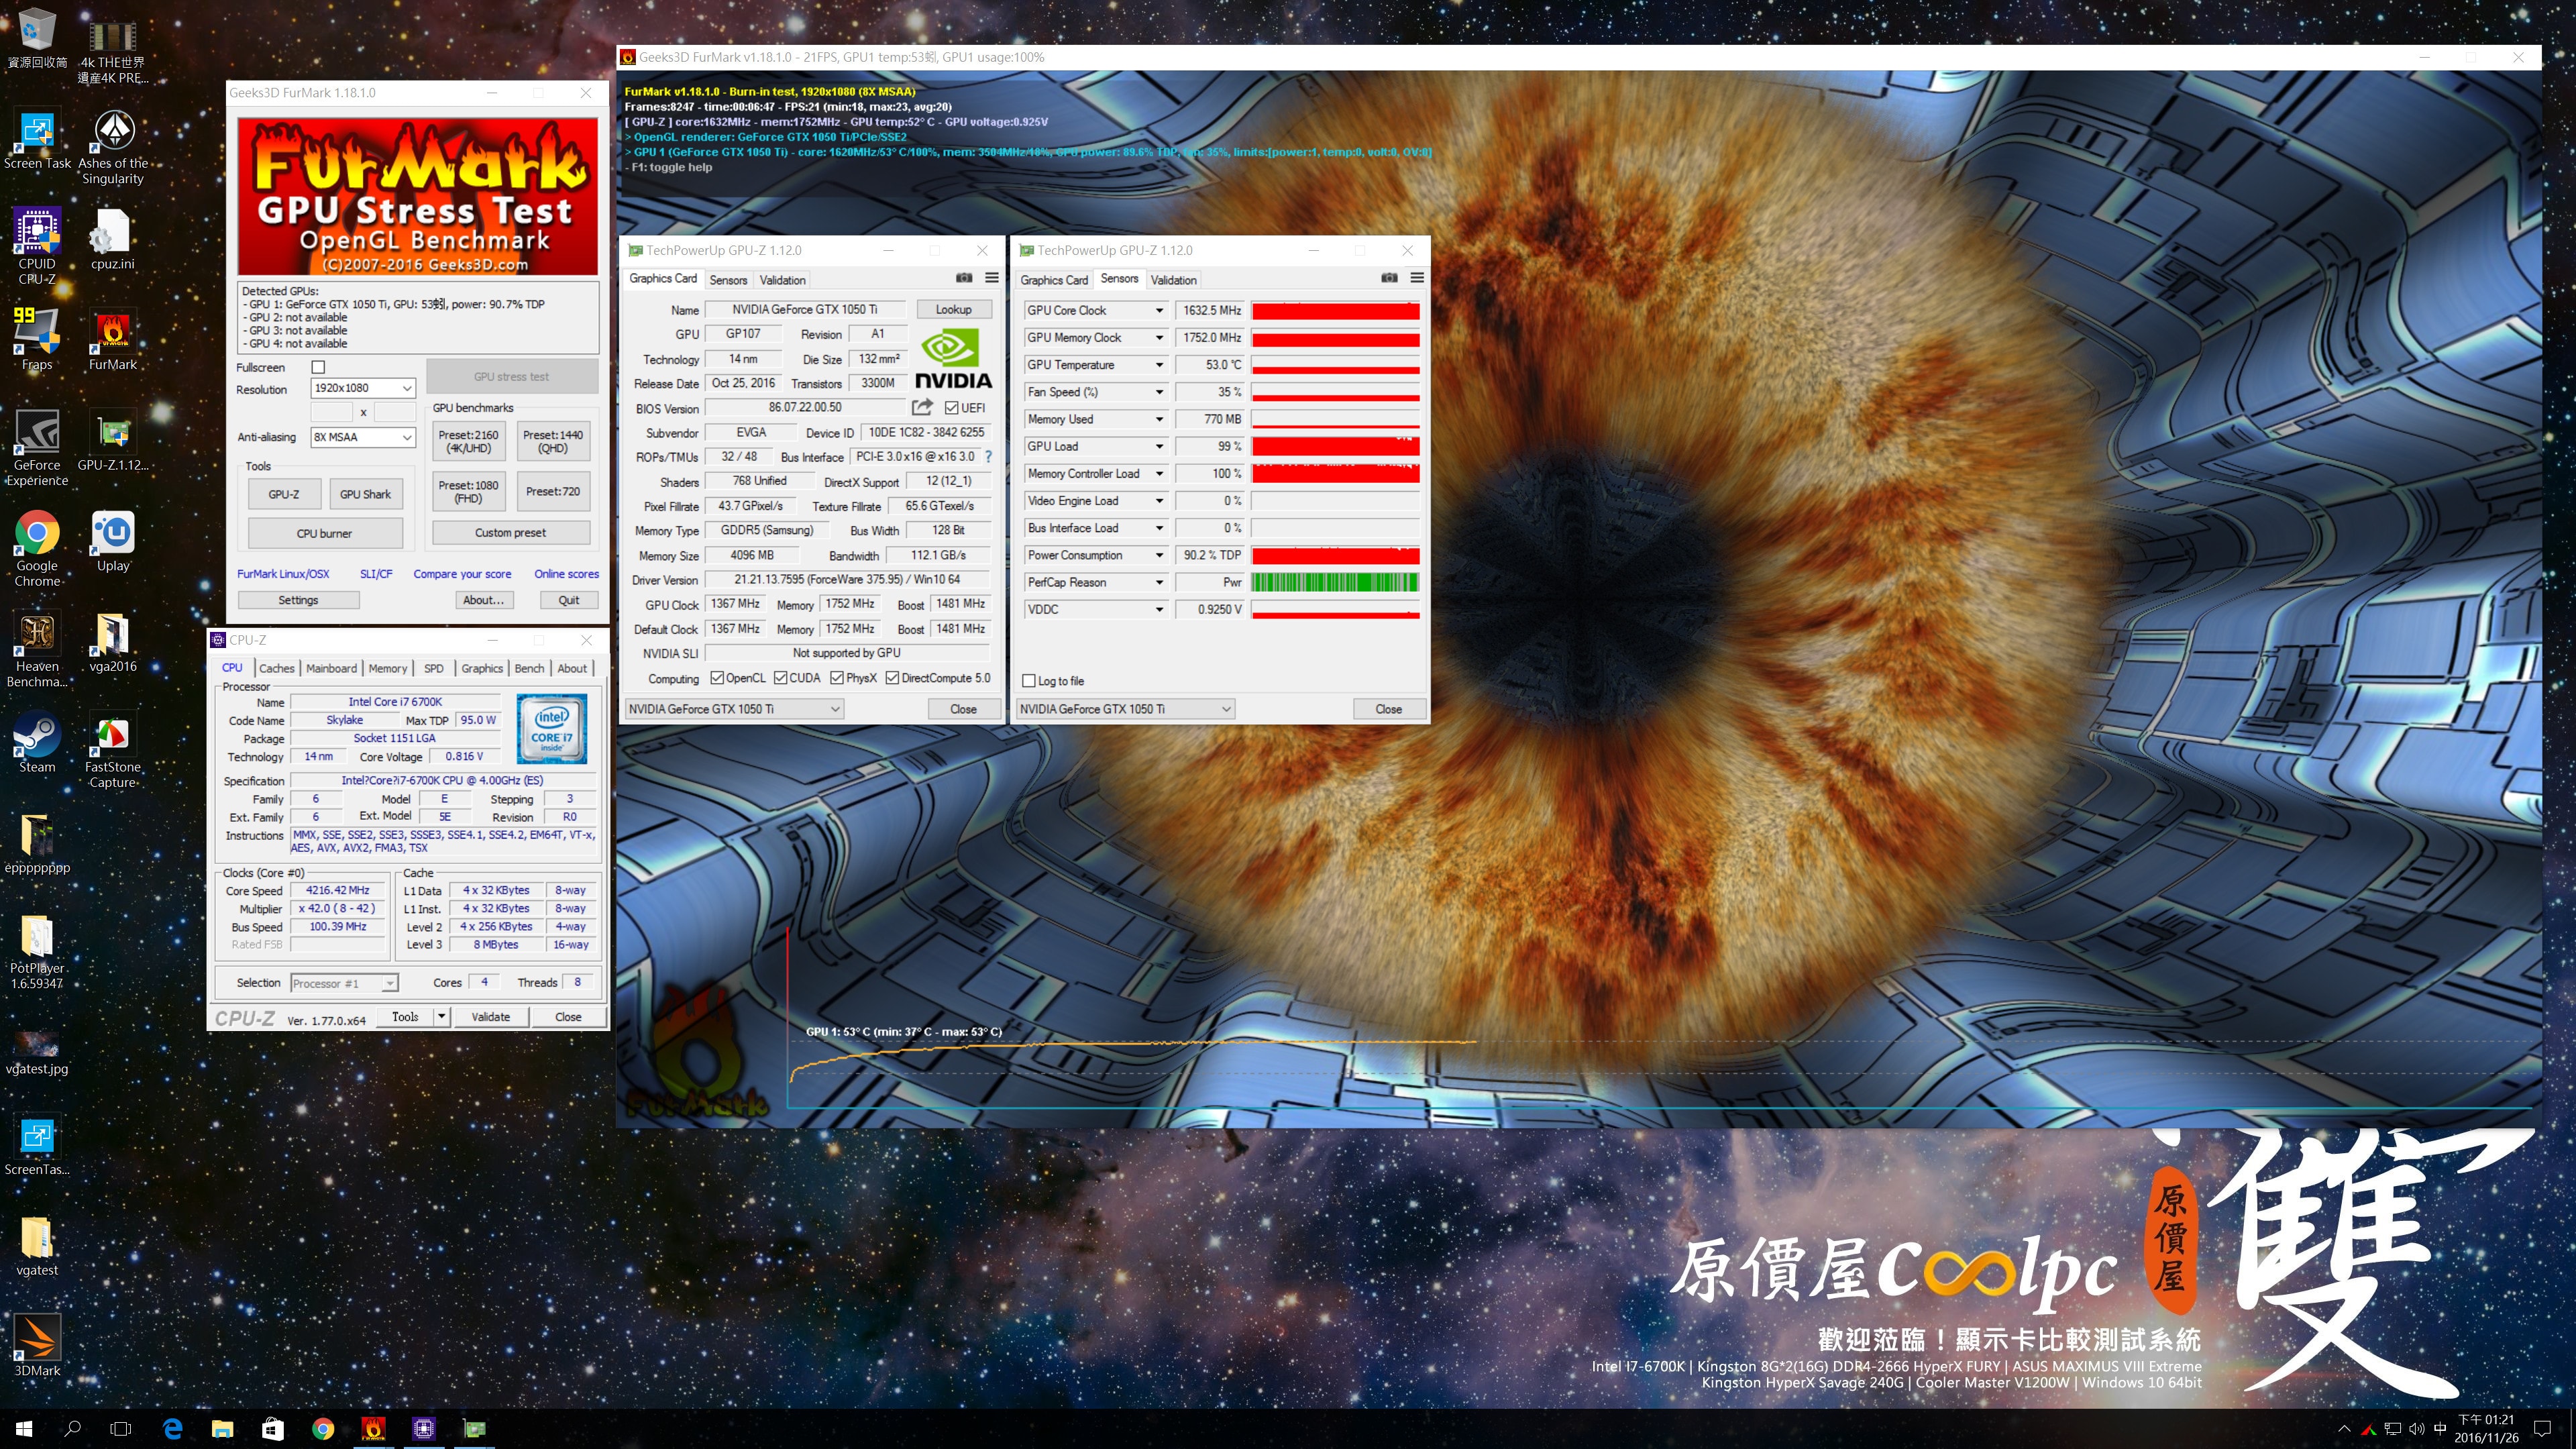Open GPU selector in Sensors window

[1125, 709]
